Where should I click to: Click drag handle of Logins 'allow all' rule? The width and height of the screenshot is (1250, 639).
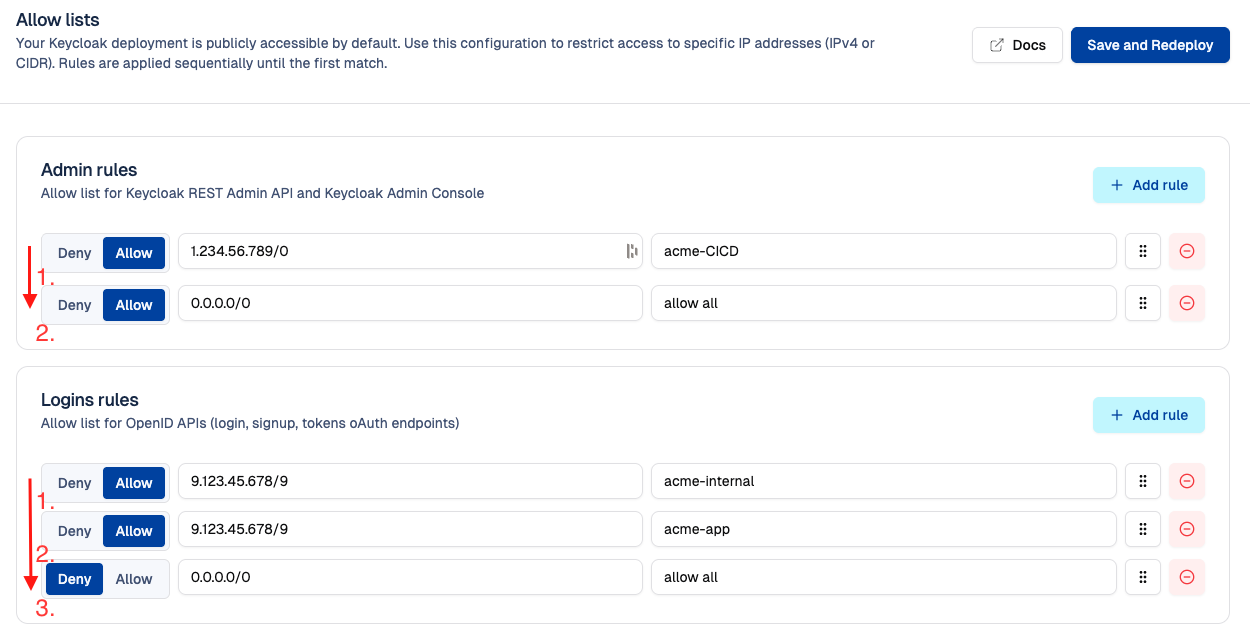click(1142, 577)
